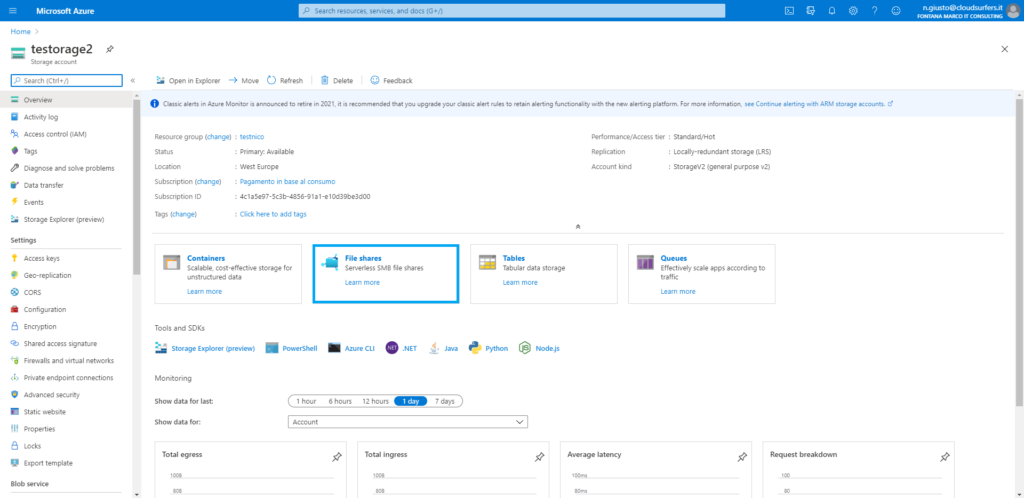Open the Tables tile
The height and width of the screenshot is (498, 1024).
(x=543, y=274)
